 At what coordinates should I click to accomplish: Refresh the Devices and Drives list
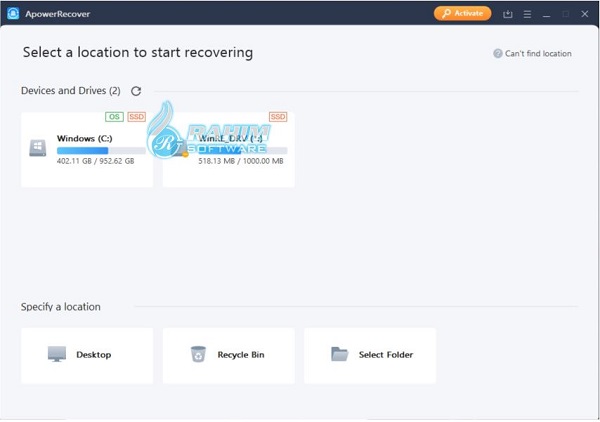pyautogui.click(x=136, y=91)
